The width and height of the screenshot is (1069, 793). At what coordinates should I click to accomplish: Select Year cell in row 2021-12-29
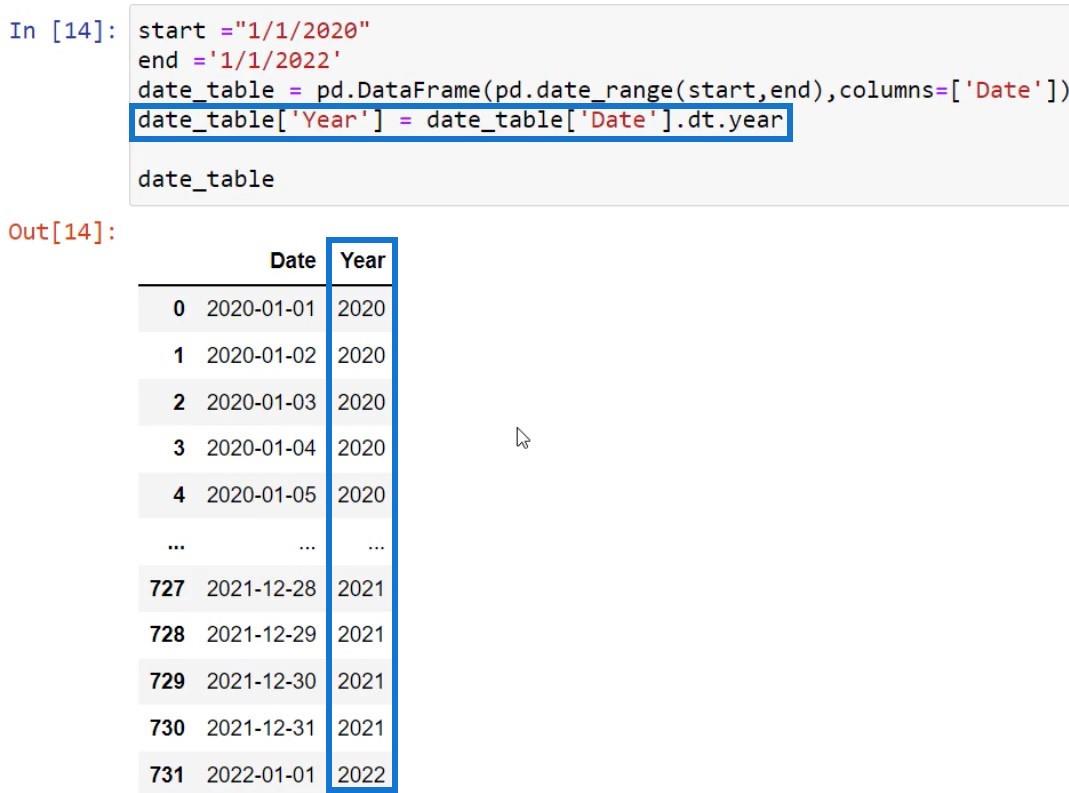[361, 634]
